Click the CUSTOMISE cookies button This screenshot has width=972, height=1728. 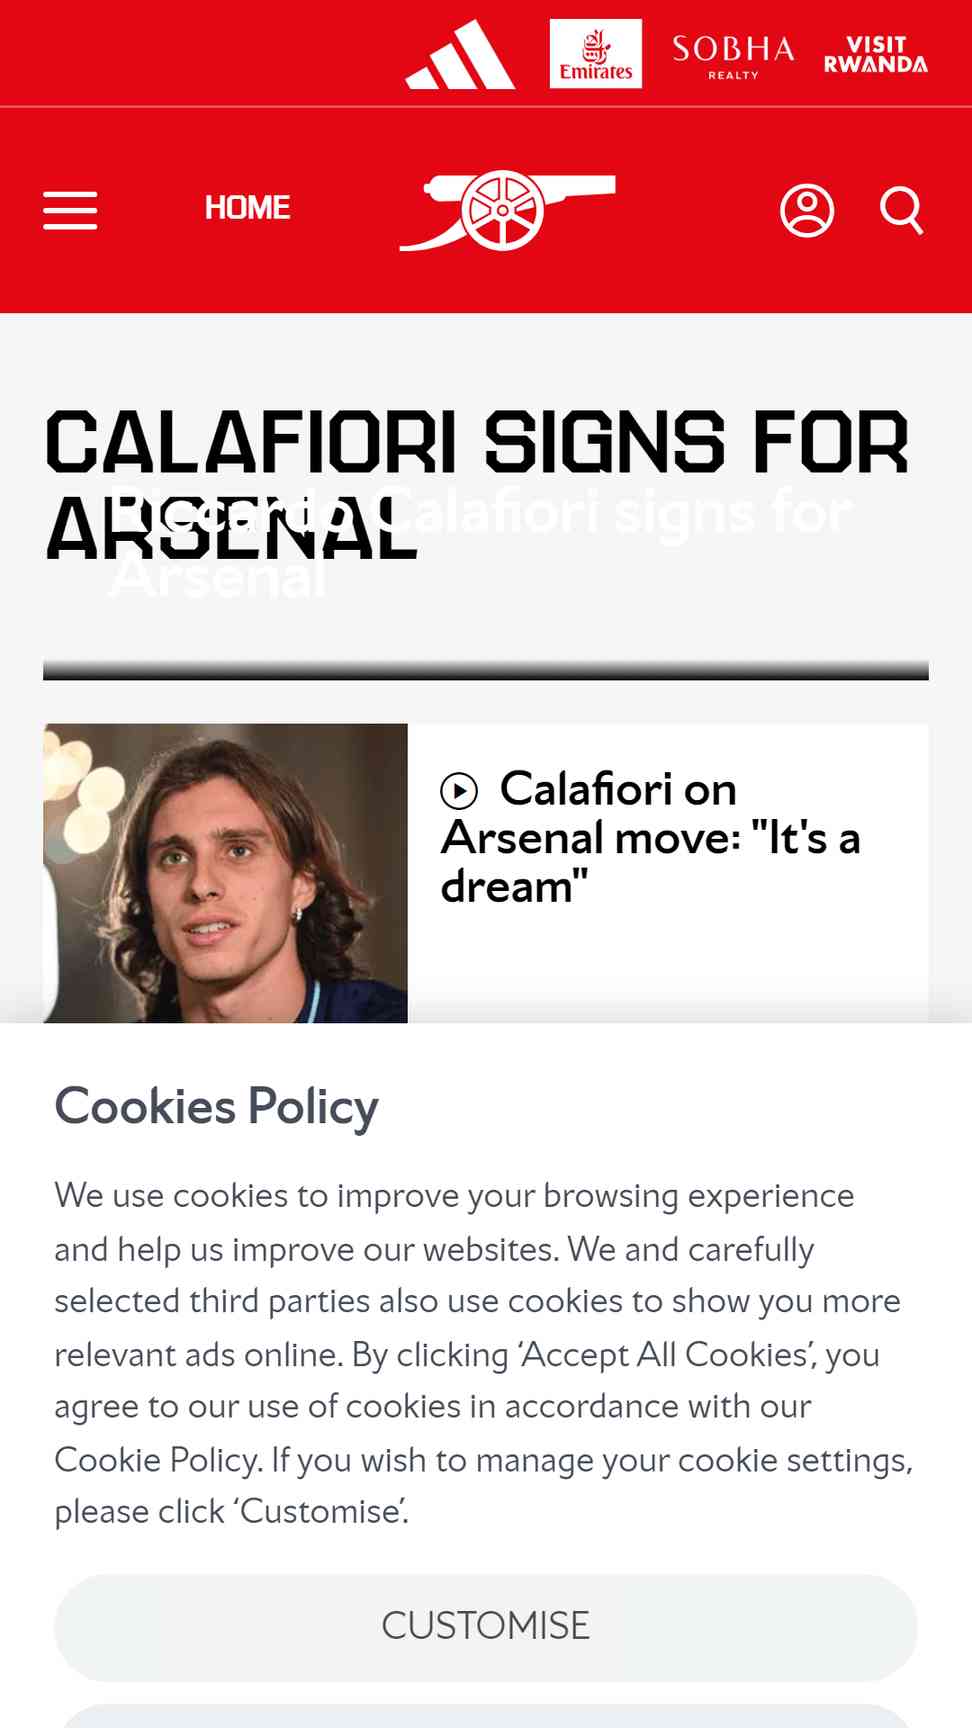486,1627
